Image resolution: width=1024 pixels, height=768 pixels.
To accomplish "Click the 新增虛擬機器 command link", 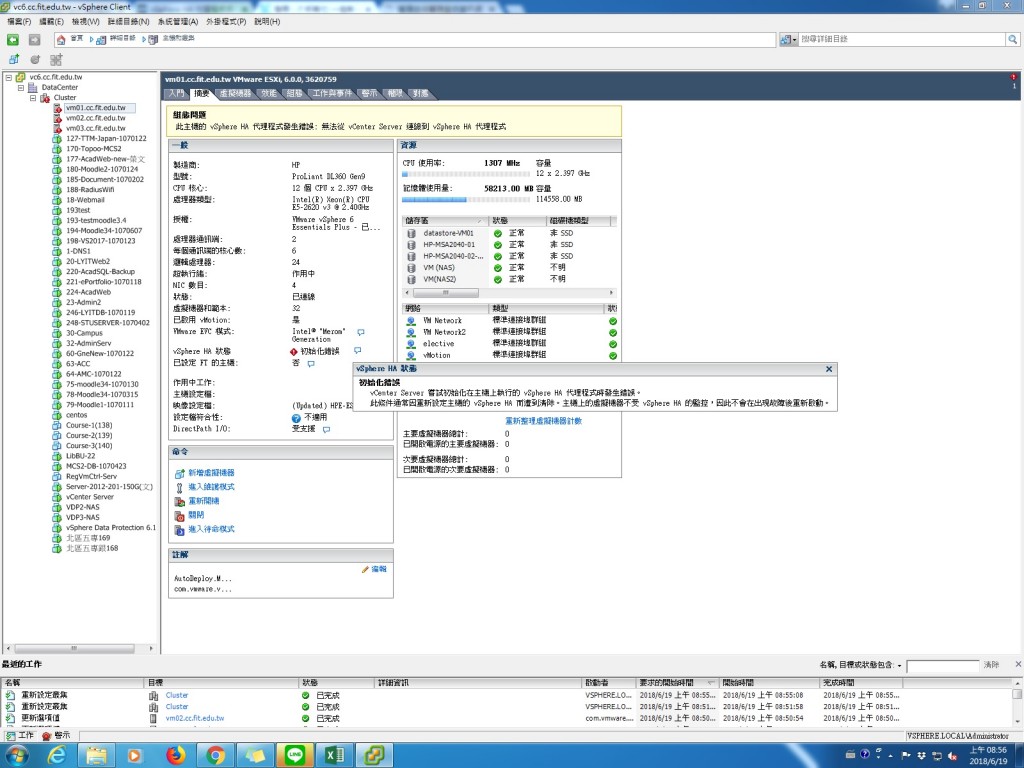I will click(x=211, y=473).
